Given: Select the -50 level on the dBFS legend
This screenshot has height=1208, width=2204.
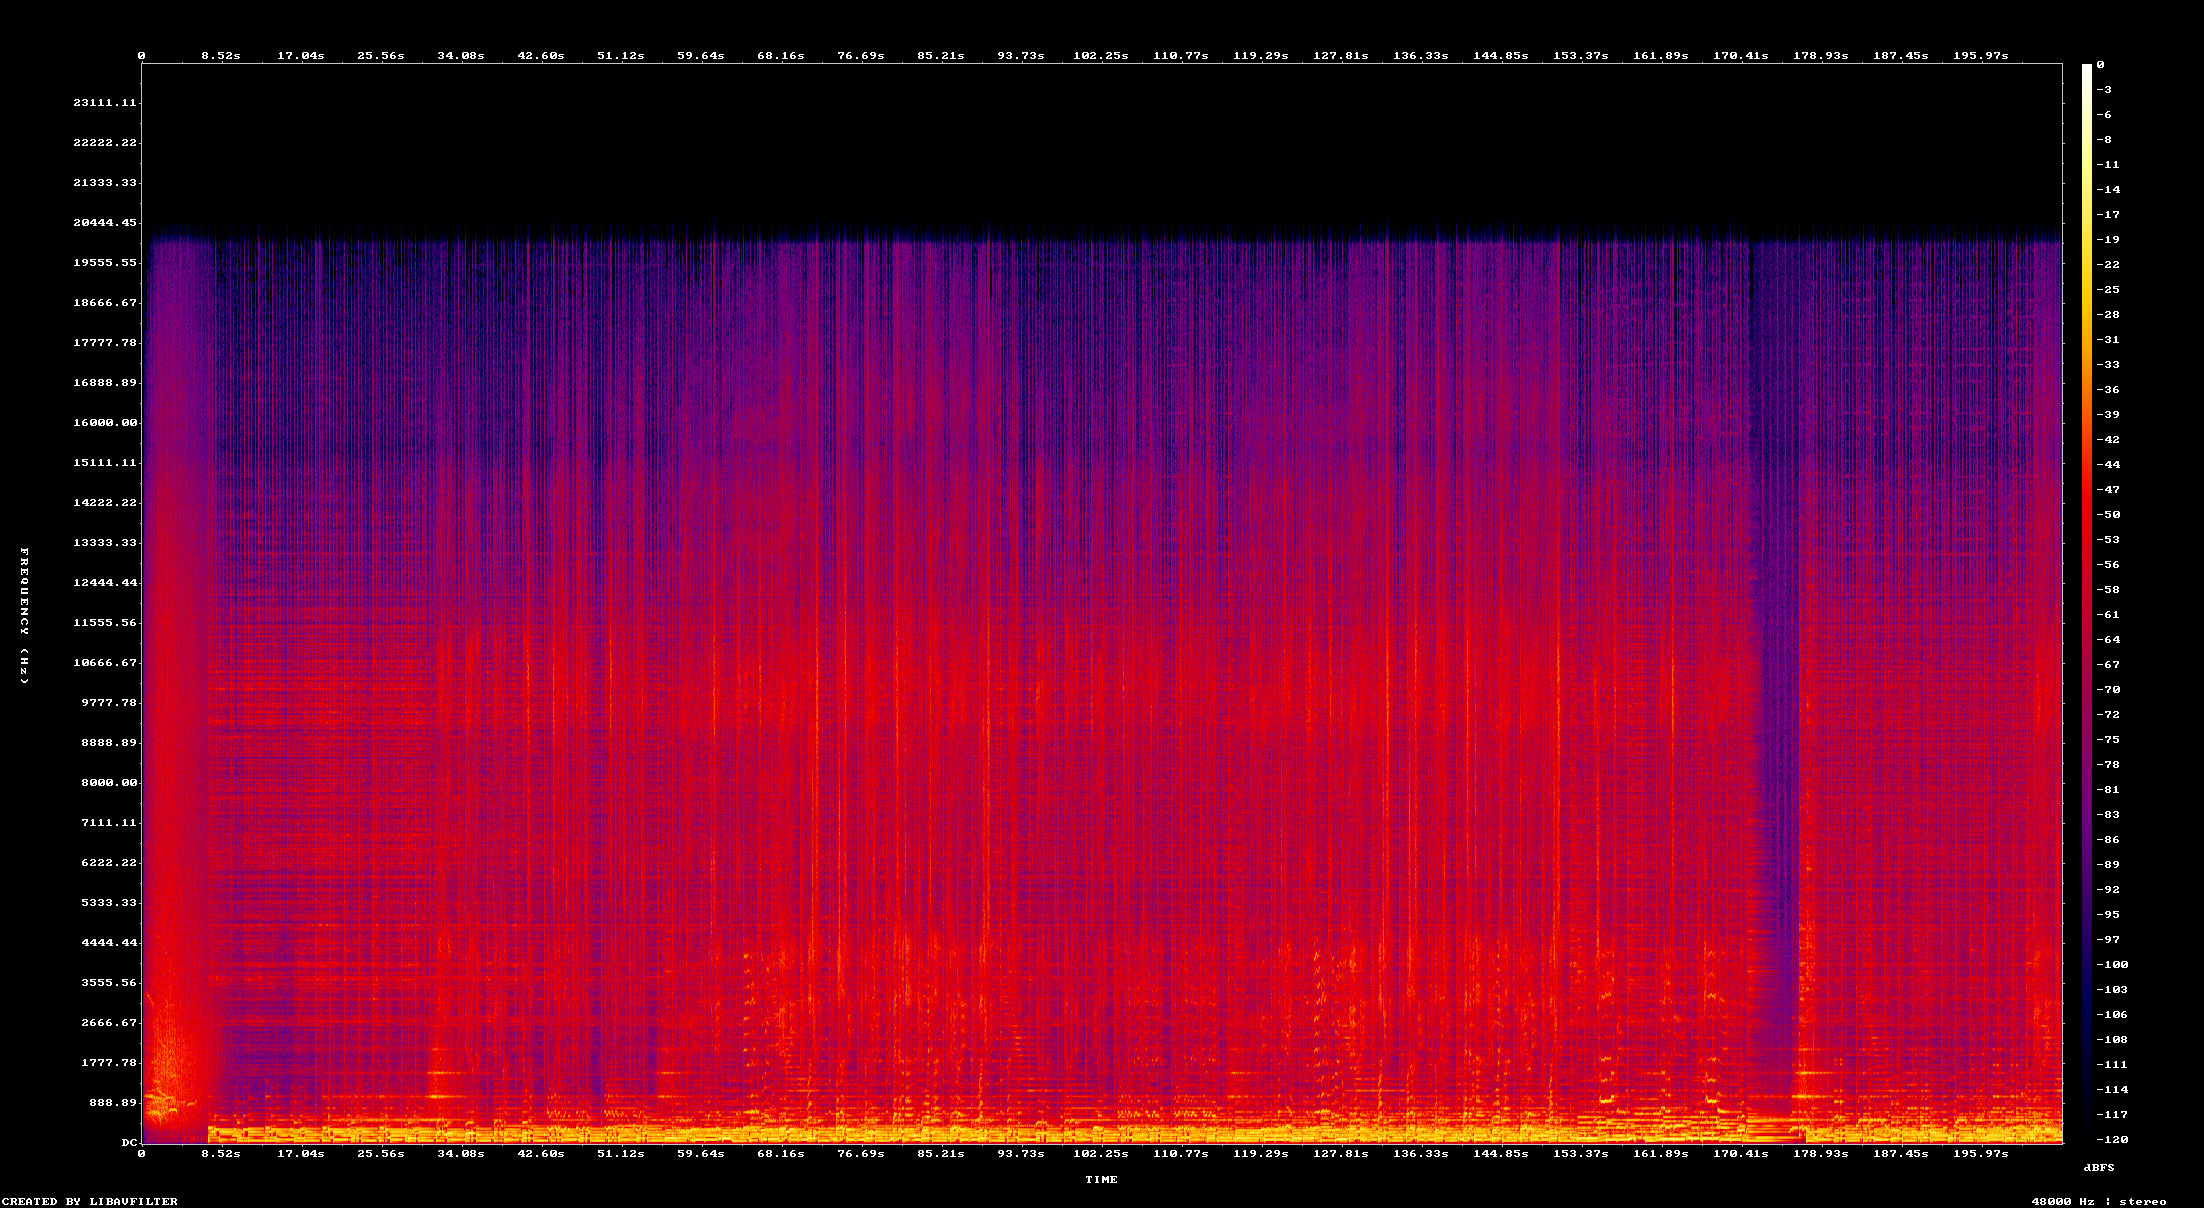Looking at the screenshot, I should [2108, 515].
